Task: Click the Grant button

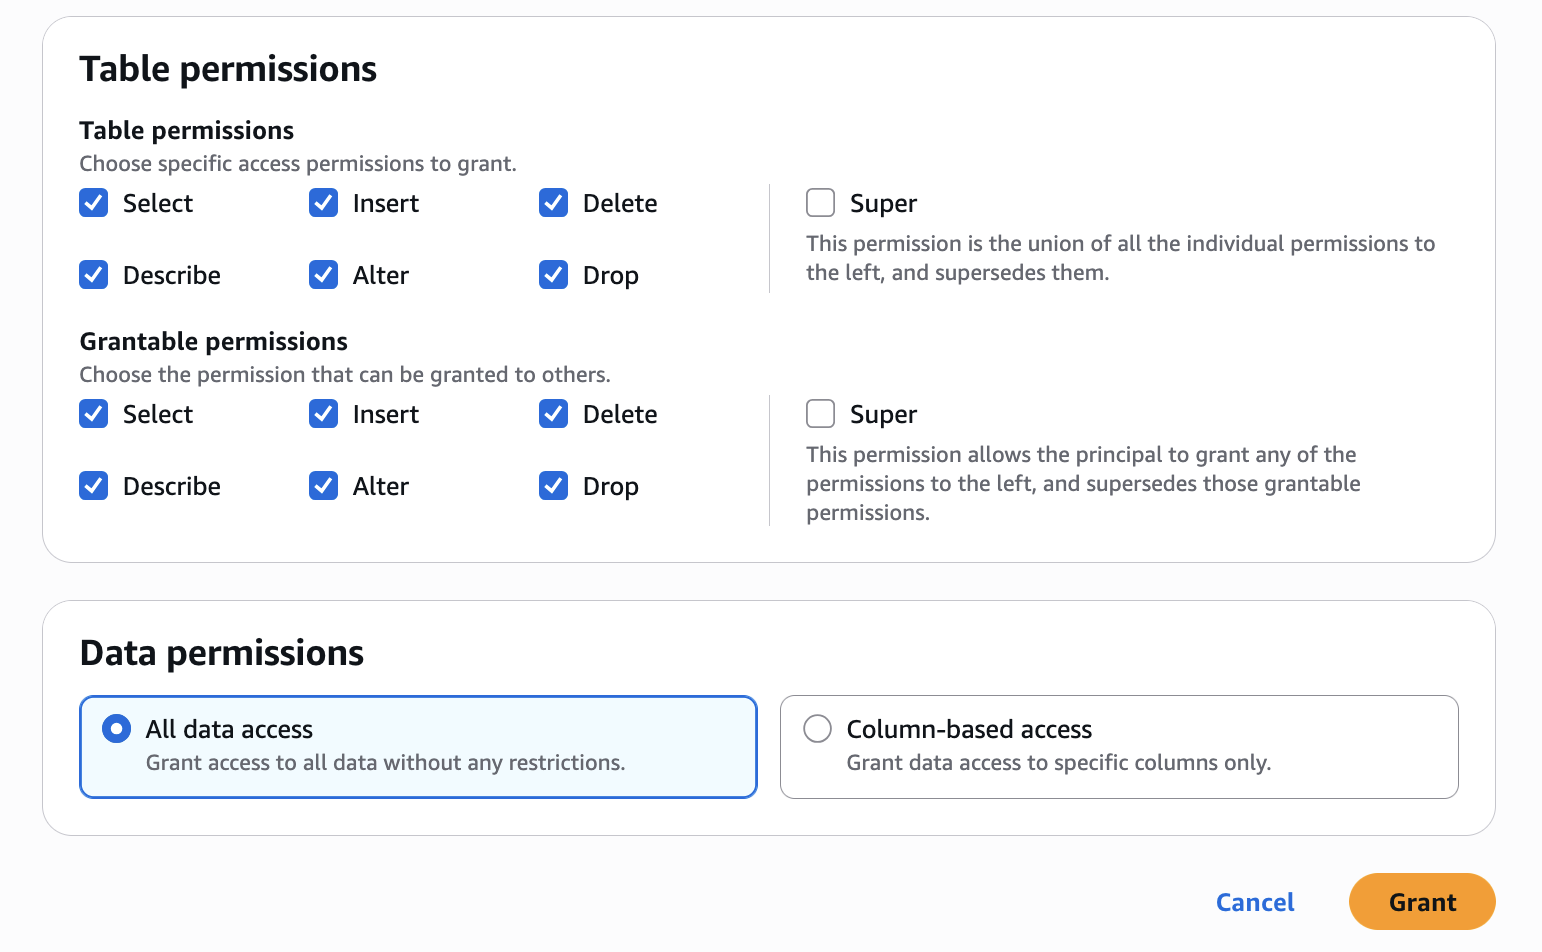Action: tap(1421, 902)
